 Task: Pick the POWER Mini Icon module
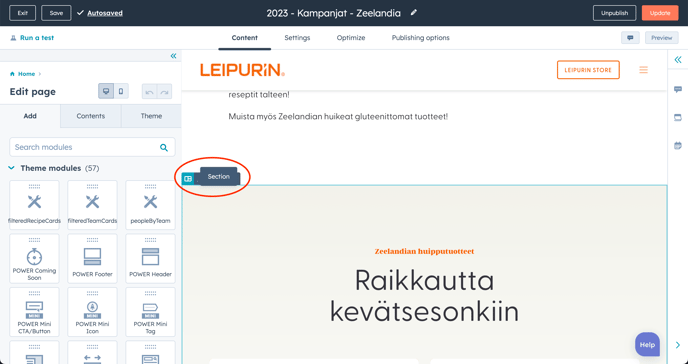click(x=92, y=312)
